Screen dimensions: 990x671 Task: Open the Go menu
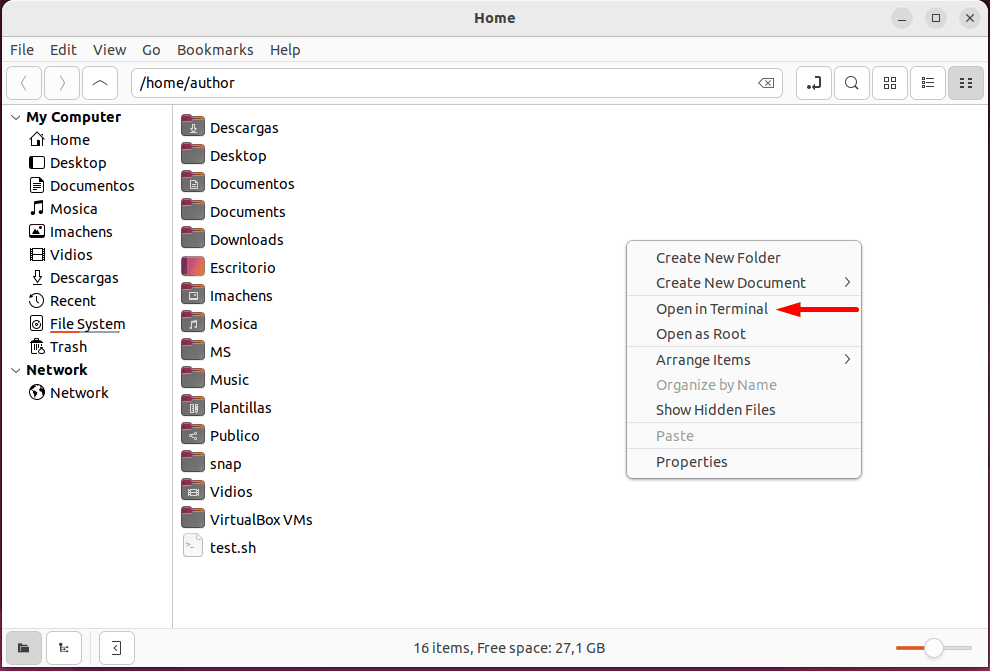pyautogui.click(x=151, y=50)
